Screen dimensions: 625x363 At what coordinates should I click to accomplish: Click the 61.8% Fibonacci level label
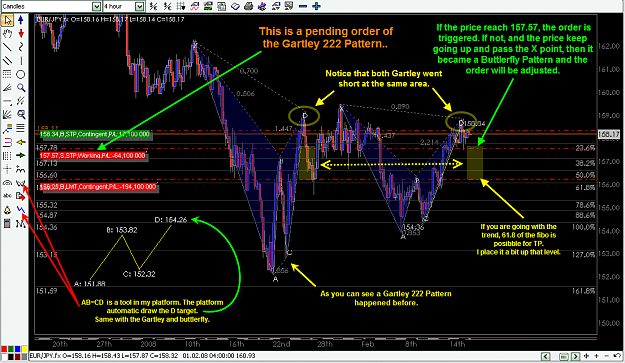[586, 188]
